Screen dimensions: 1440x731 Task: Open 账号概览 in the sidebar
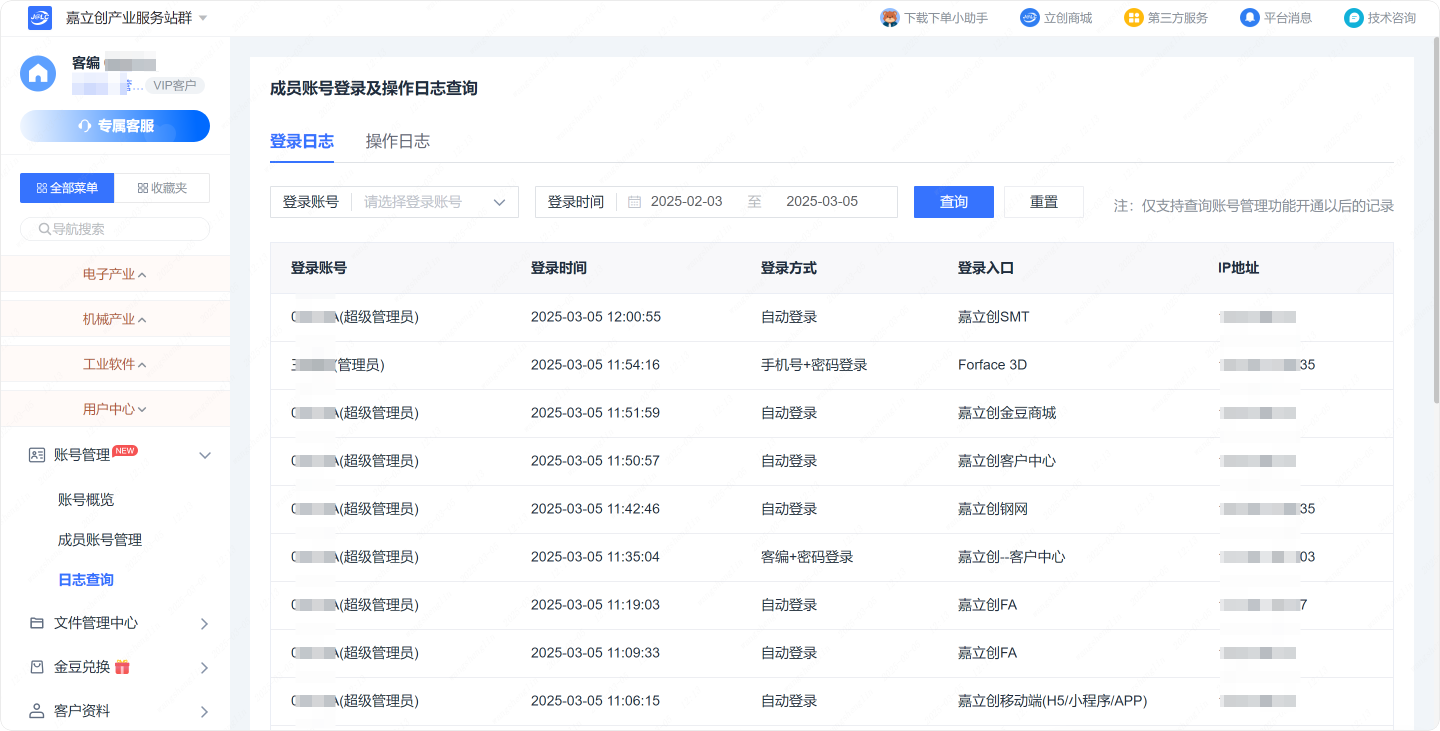[86, 500]
